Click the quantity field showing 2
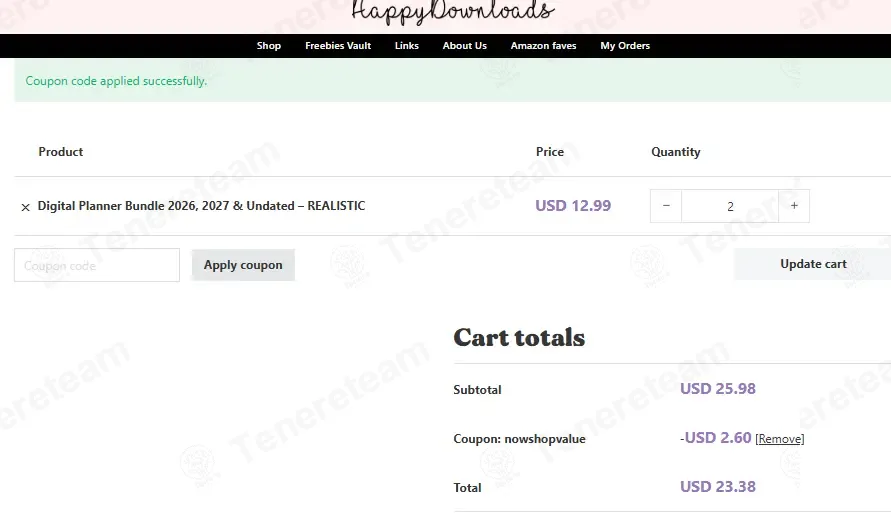 [730, 206]
